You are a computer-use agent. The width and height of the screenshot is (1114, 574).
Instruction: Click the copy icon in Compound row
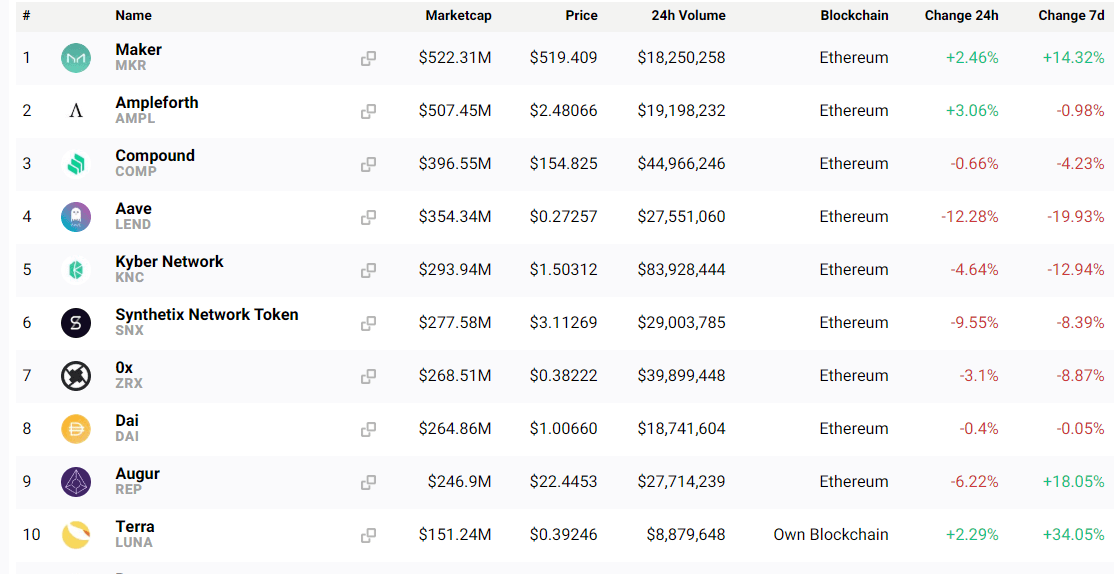(x=368, y=164)
